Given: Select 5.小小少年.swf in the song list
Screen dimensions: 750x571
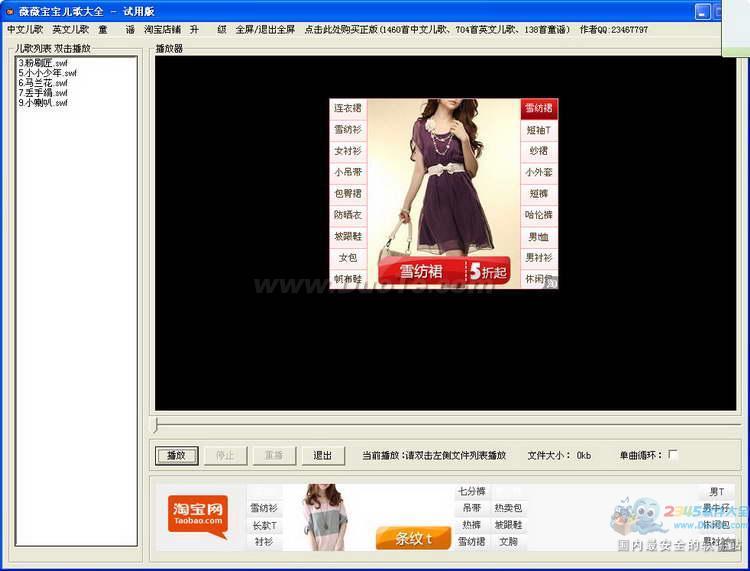Looking at the screenshot, I should pos(47,73).
